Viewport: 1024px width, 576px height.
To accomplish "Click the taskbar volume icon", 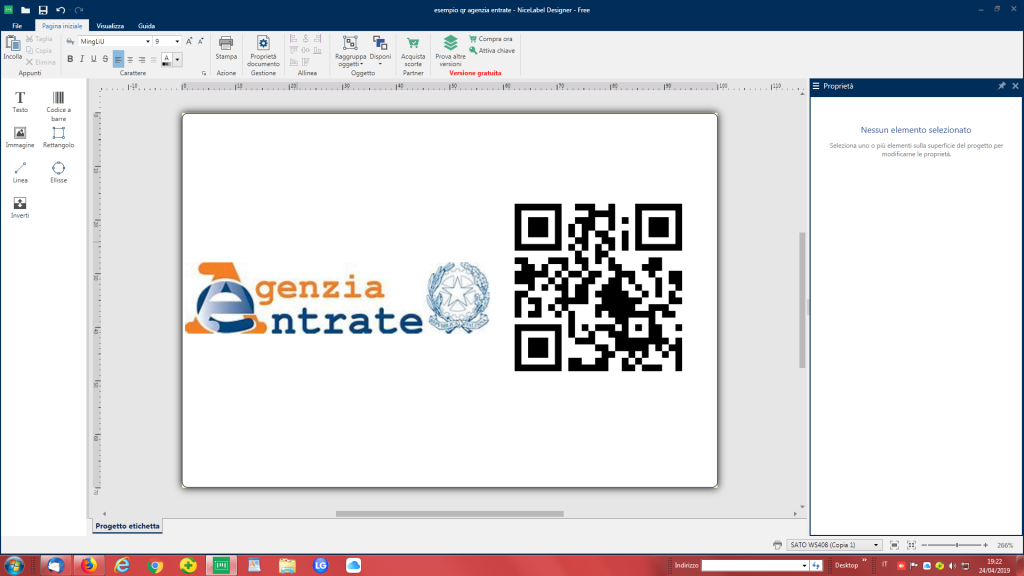I will coord(952,566).
